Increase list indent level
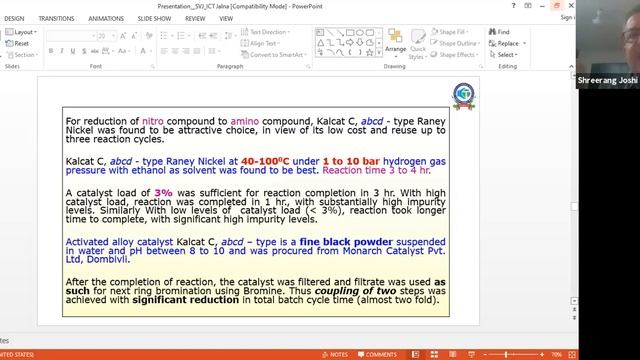Image resolution: width=640 pixels, height=360 pixels. 213,36
